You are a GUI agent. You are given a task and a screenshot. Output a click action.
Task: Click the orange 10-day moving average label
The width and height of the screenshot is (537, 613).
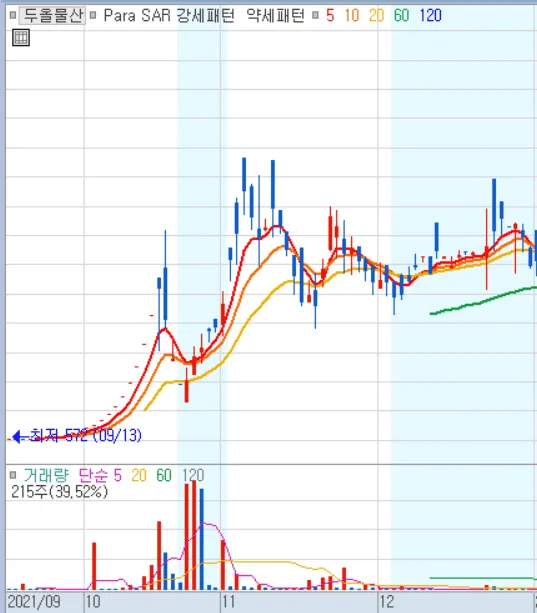pyautogui.click(x=352, y=16)
